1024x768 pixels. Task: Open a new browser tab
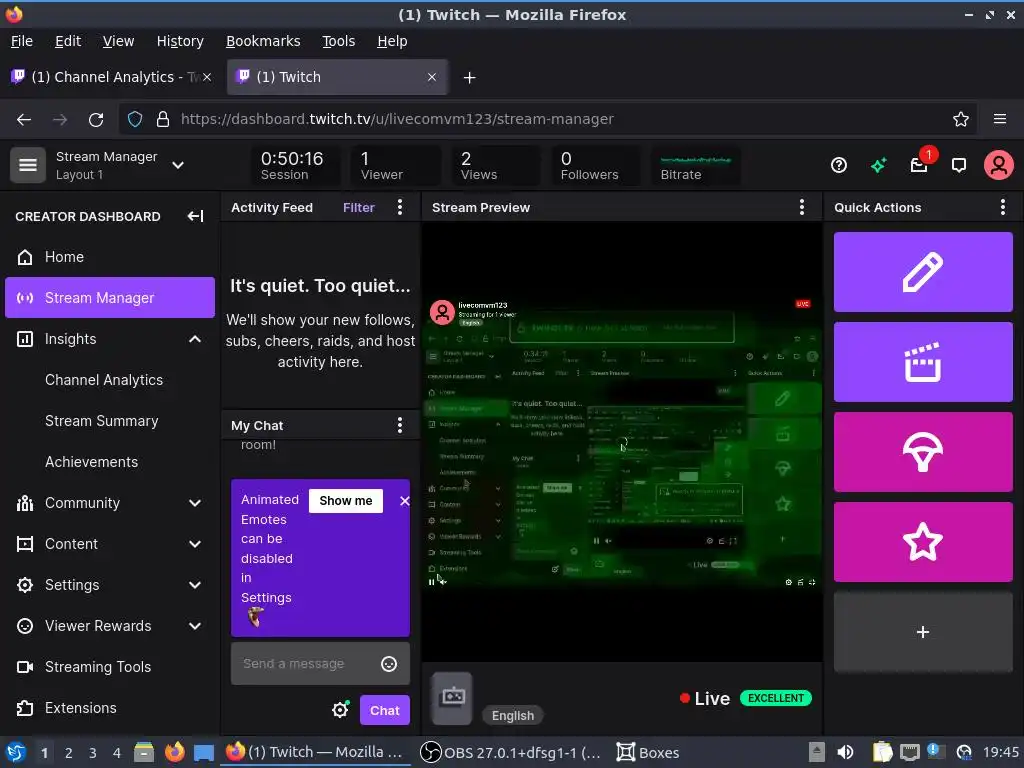click(469, 78)
